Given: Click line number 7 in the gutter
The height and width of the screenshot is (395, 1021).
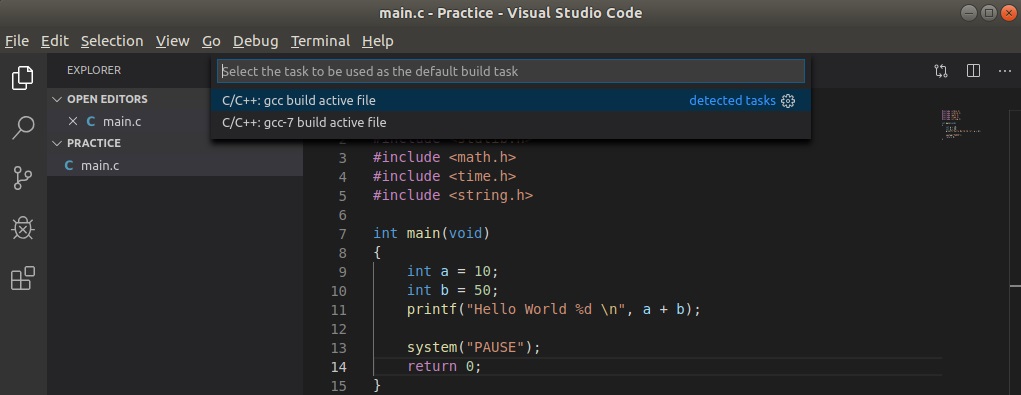Looking at the screenshot, I should pyautogui.click(x=343, y=234).
